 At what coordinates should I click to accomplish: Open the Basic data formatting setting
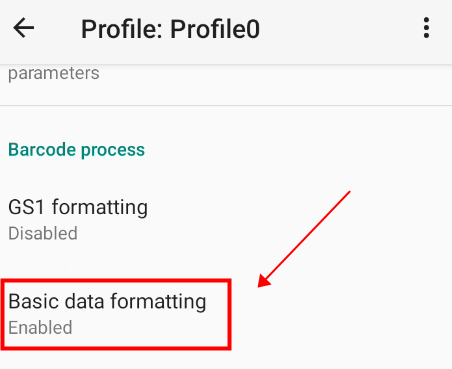click(226, 314)
